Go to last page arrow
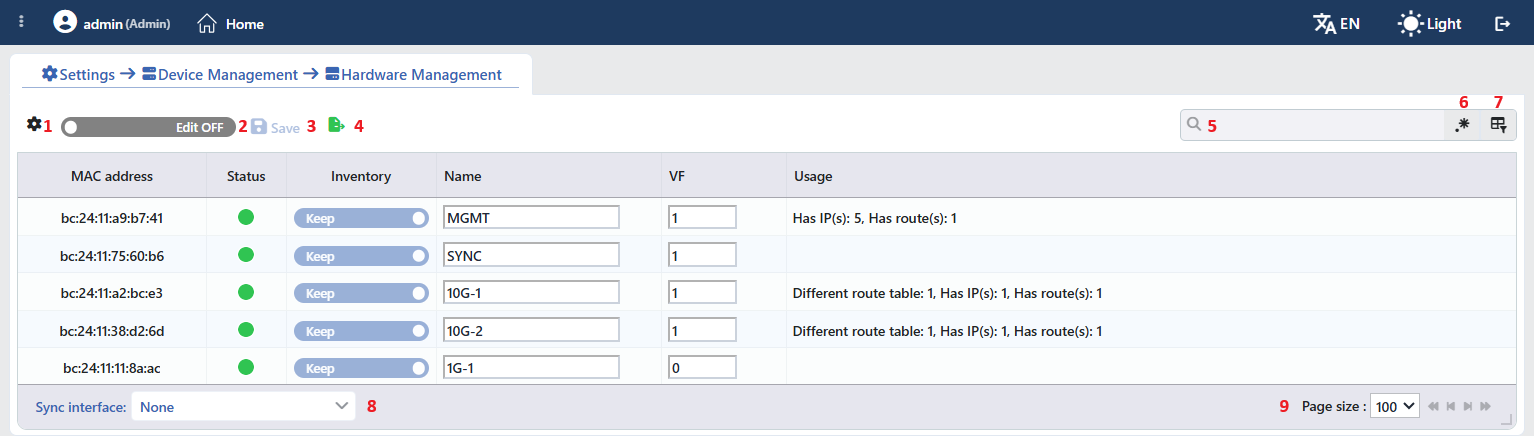Image resolution: width=1534 pixels, height=436 pixels. tap(1485, 406)
